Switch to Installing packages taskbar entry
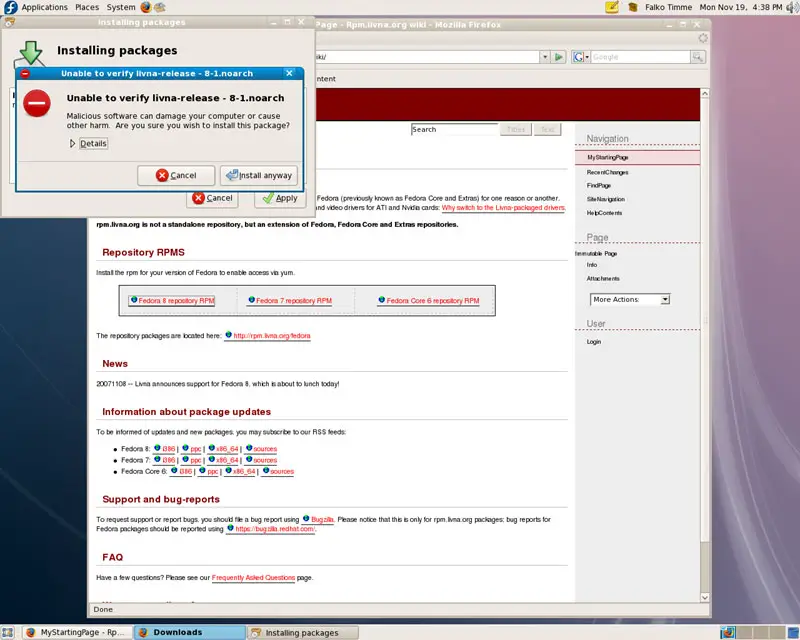This screenshot has width=800, height=640. point(303,632)
